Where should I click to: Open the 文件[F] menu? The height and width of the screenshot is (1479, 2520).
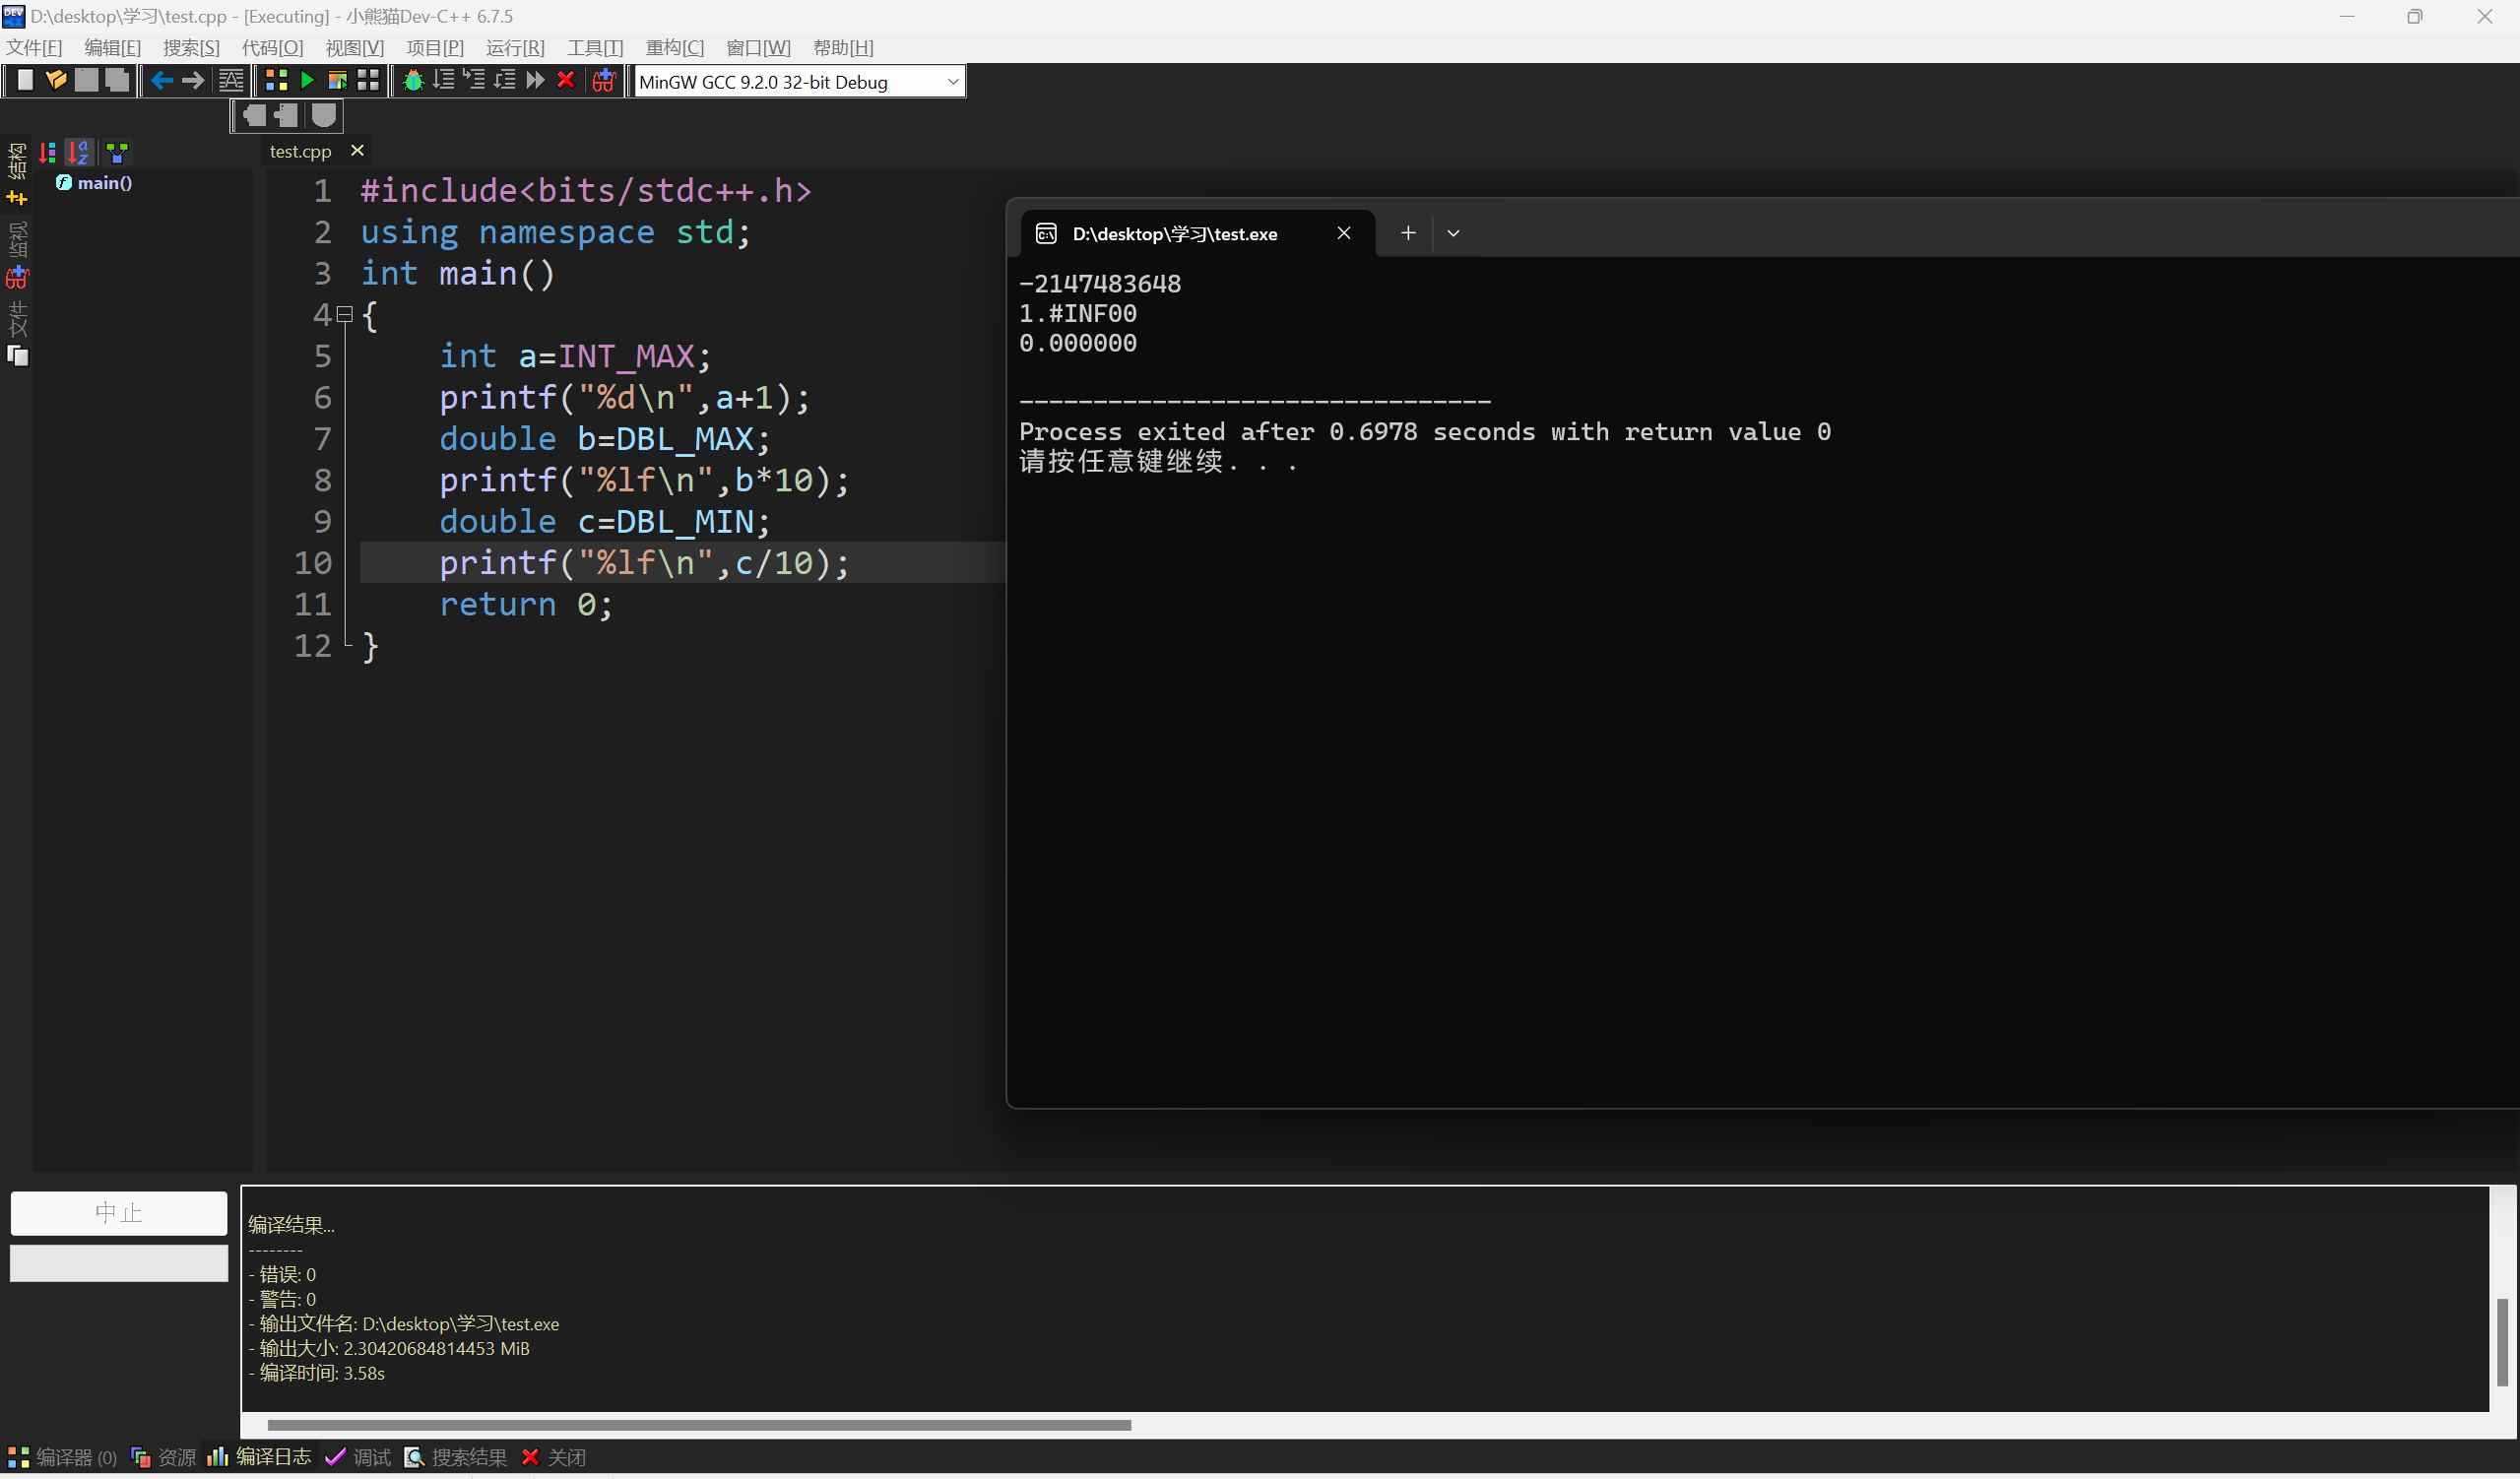(34, 48)
